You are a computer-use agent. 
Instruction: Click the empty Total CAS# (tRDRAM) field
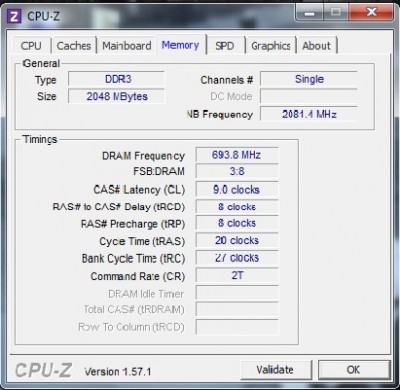click(237, 309)
